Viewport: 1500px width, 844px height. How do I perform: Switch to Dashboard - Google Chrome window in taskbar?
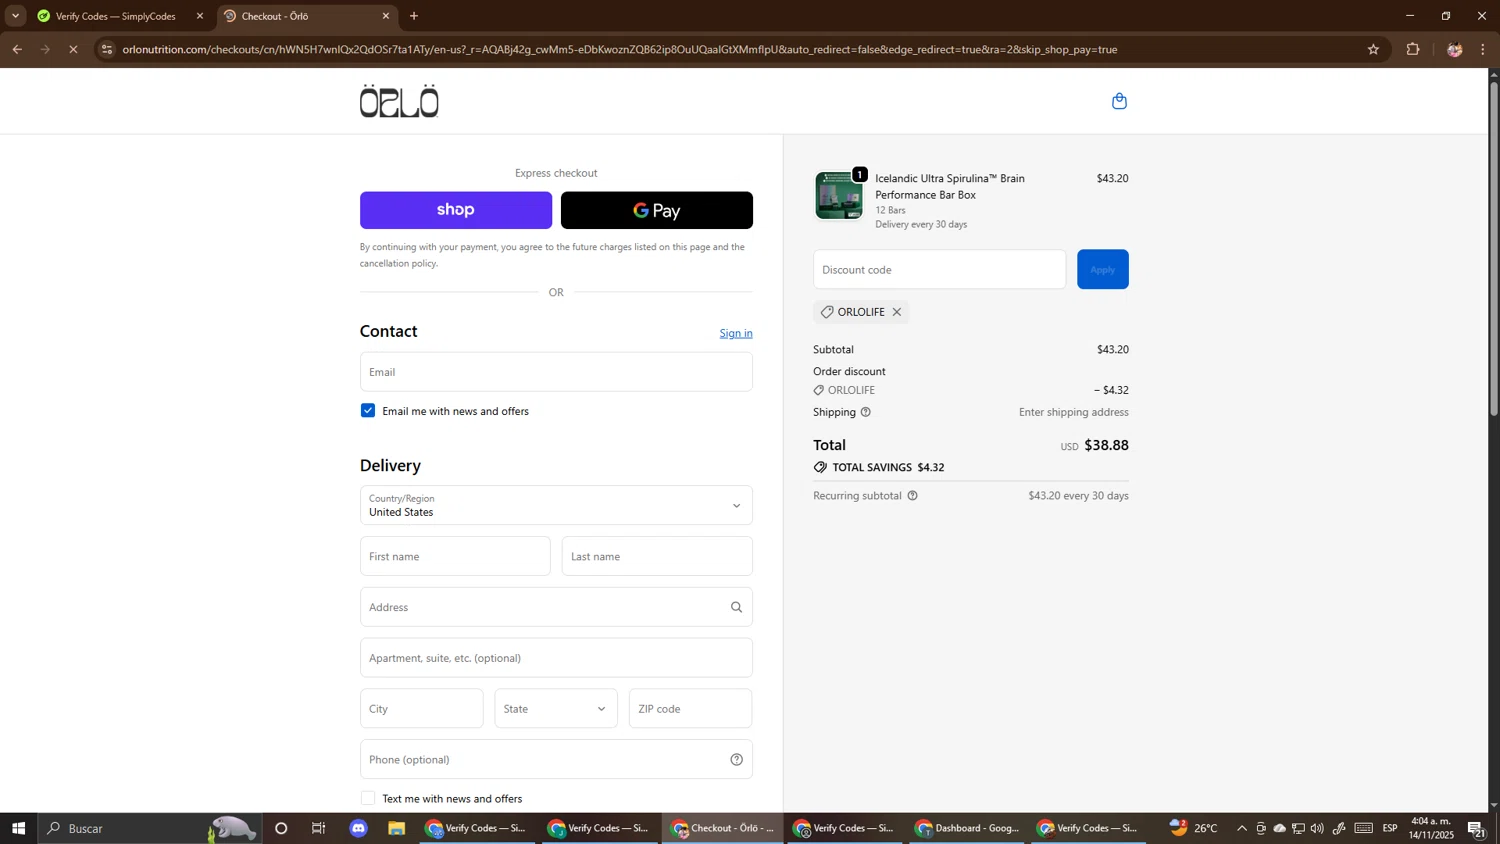(x=968, y=828)
